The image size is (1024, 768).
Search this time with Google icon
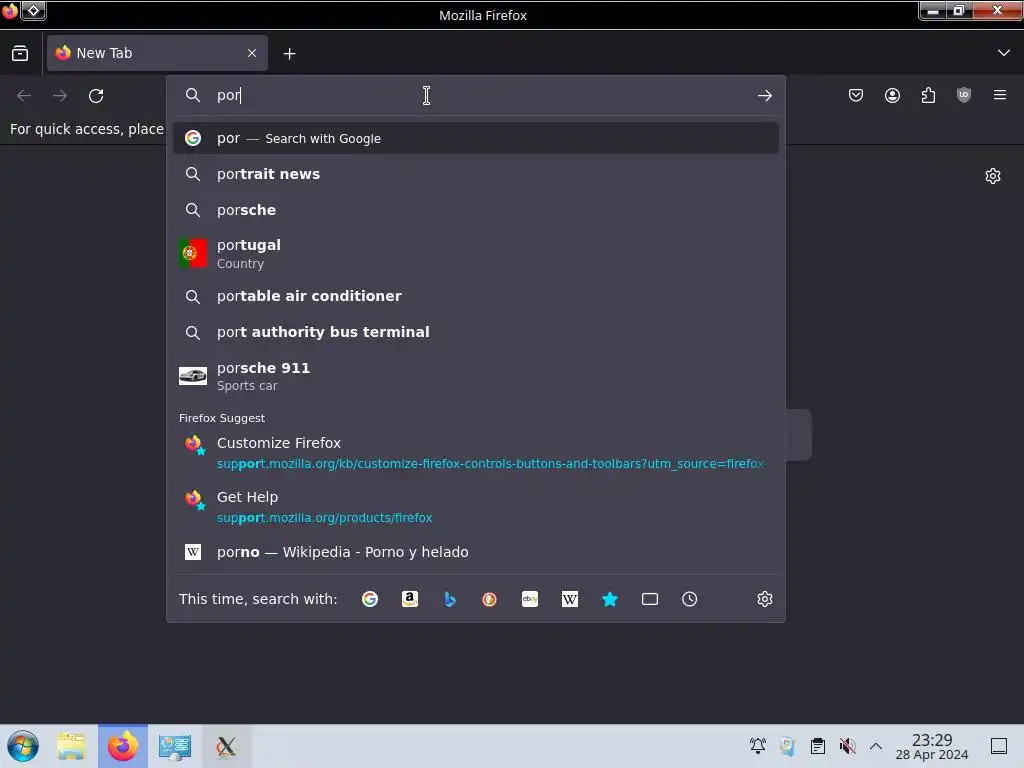[x=370, y=599]
